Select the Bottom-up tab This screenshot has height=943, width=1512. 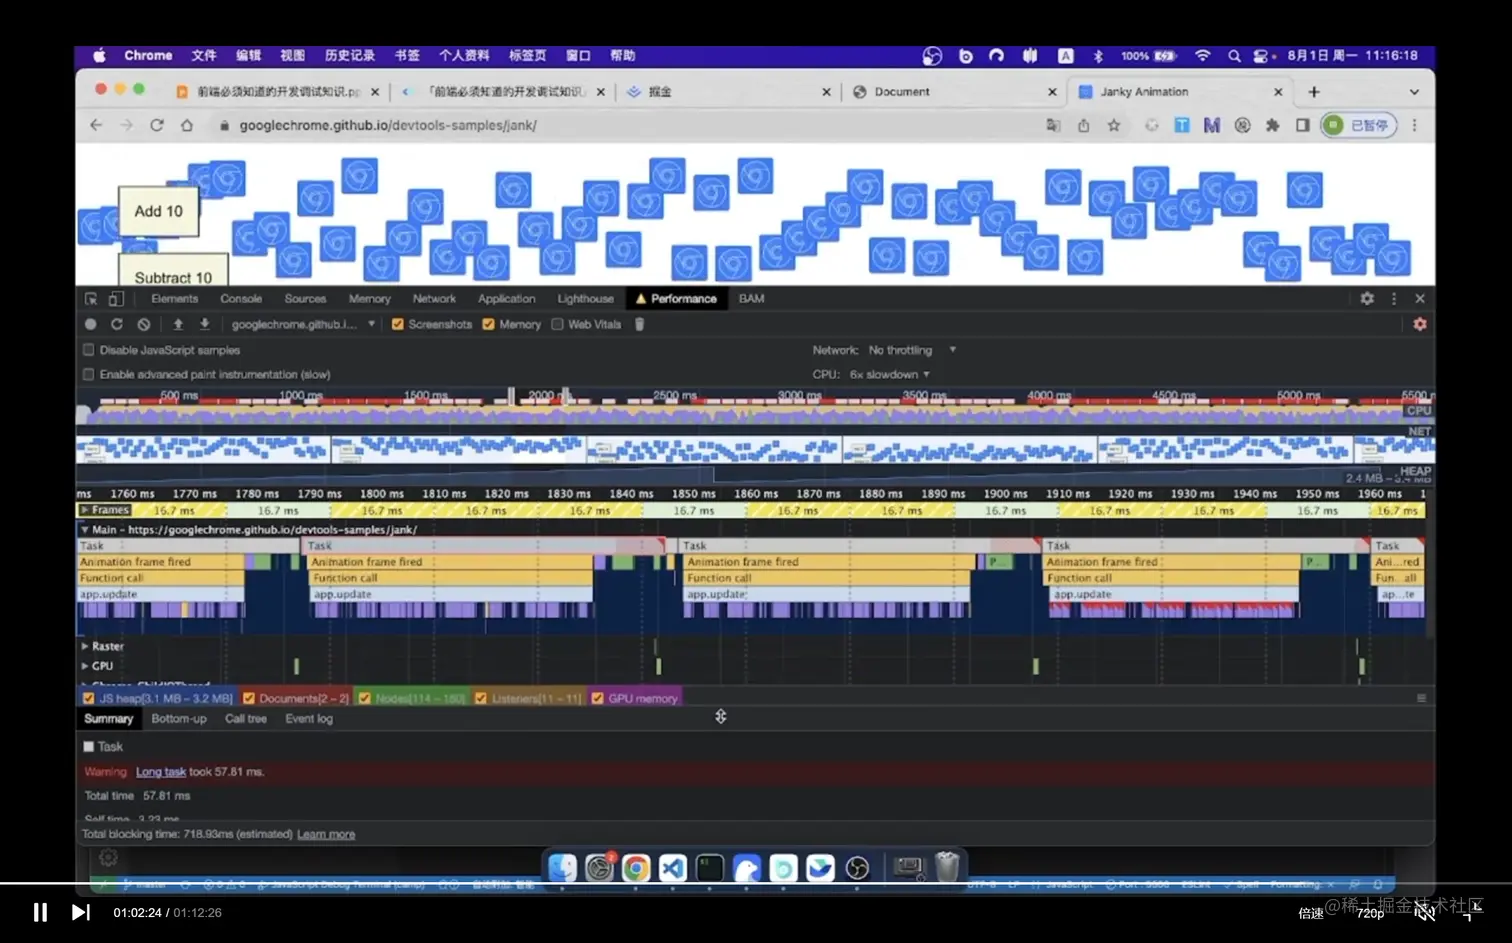pyautogui.click(x=179, y=718)
